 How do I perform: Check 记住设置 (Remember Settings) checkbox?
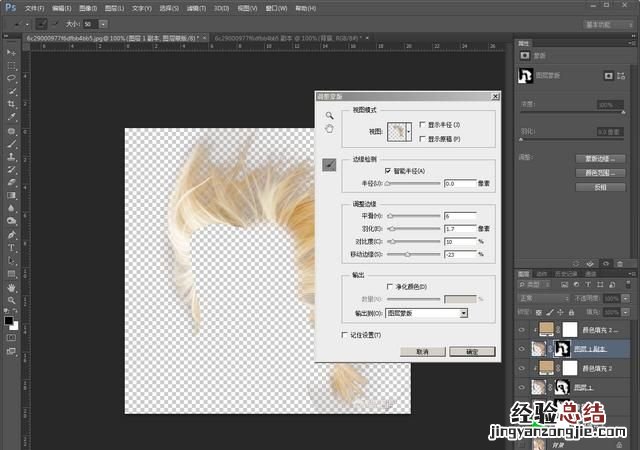pyautogui.click(x=344, y=335)
